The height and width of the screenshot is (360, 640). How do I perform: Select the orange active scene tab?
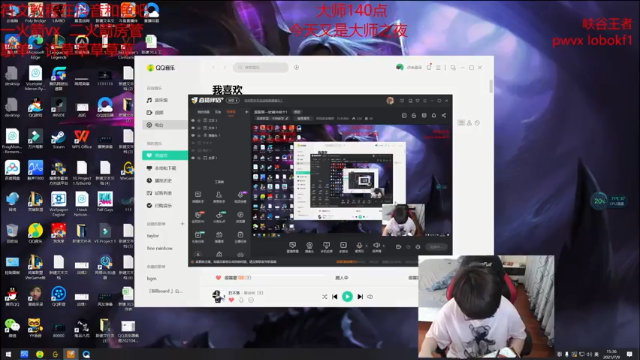pyautogui.click(x=231, y=112)
